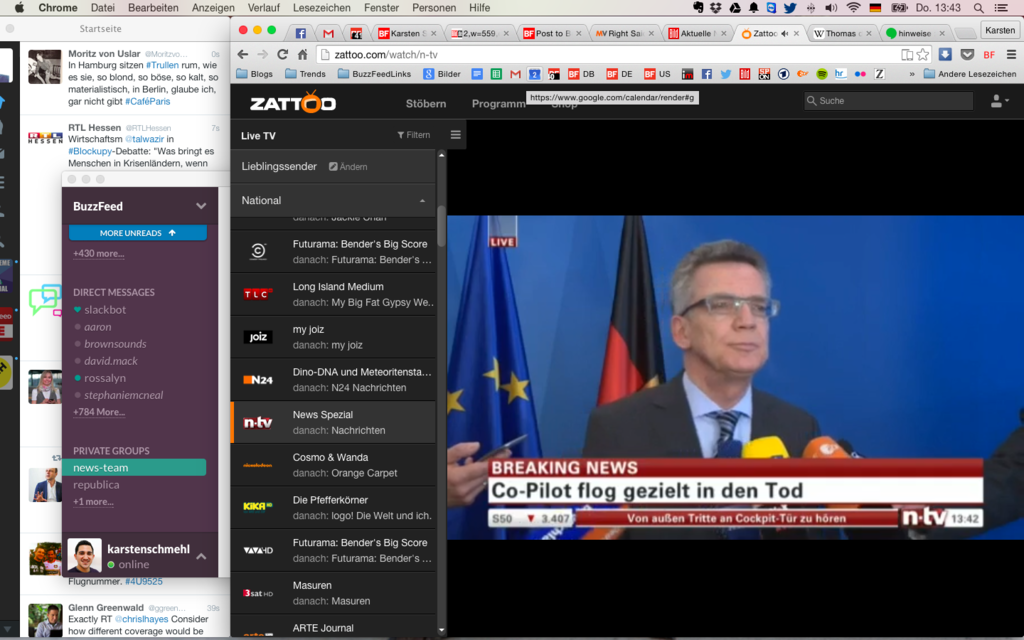Open the Evernote menu bar icon
The image size is (1024, 640).
tap(697, 8)
